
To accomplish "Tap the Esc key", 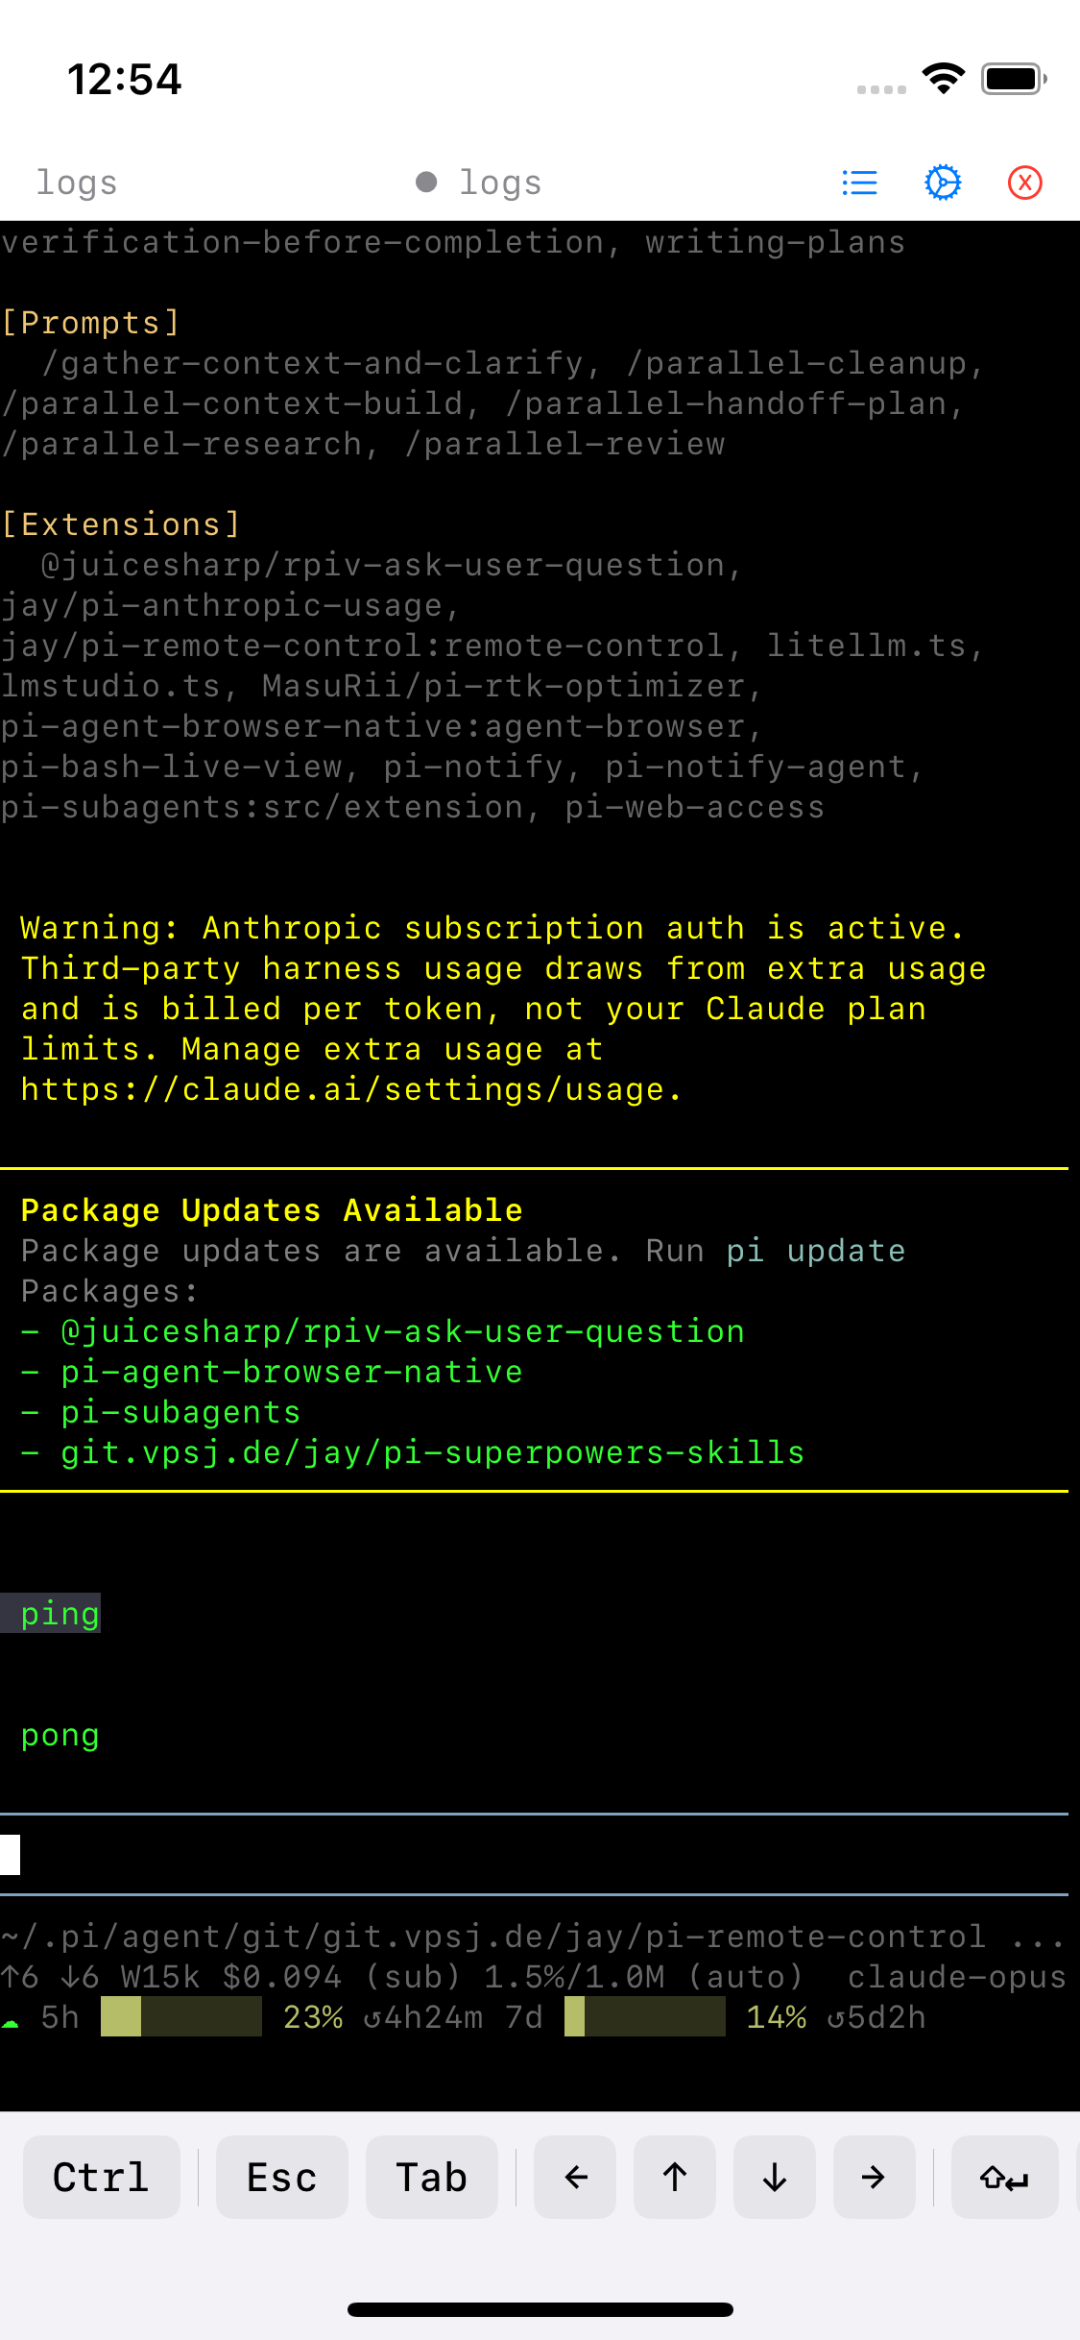I will (282, 2177).
